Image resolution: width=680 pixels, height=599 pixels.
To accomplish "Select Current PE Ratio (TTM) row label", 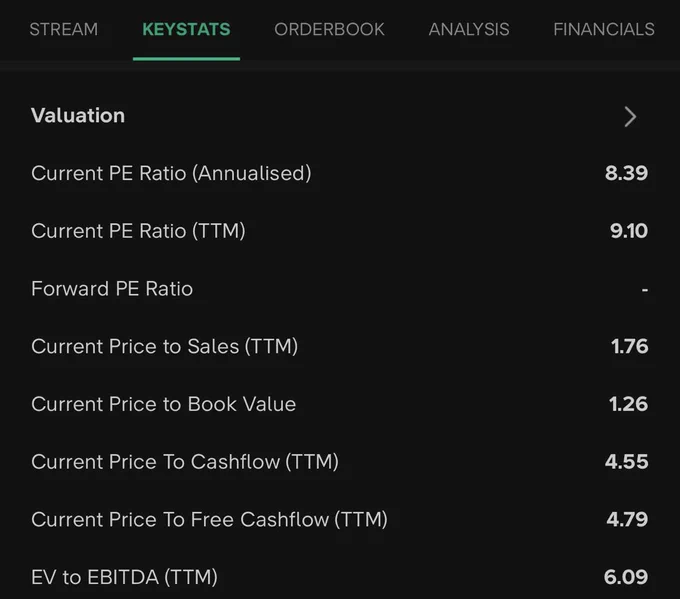I will coord(138,231).
